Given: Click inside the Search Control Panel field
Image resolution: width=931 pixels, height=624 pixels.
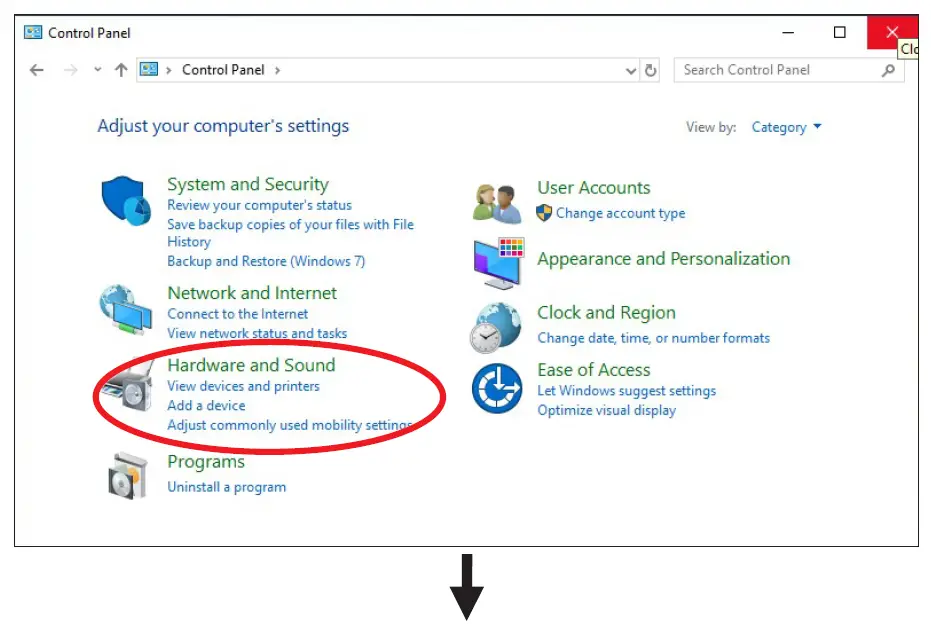Looking at the screenshot, I should 775,70.
